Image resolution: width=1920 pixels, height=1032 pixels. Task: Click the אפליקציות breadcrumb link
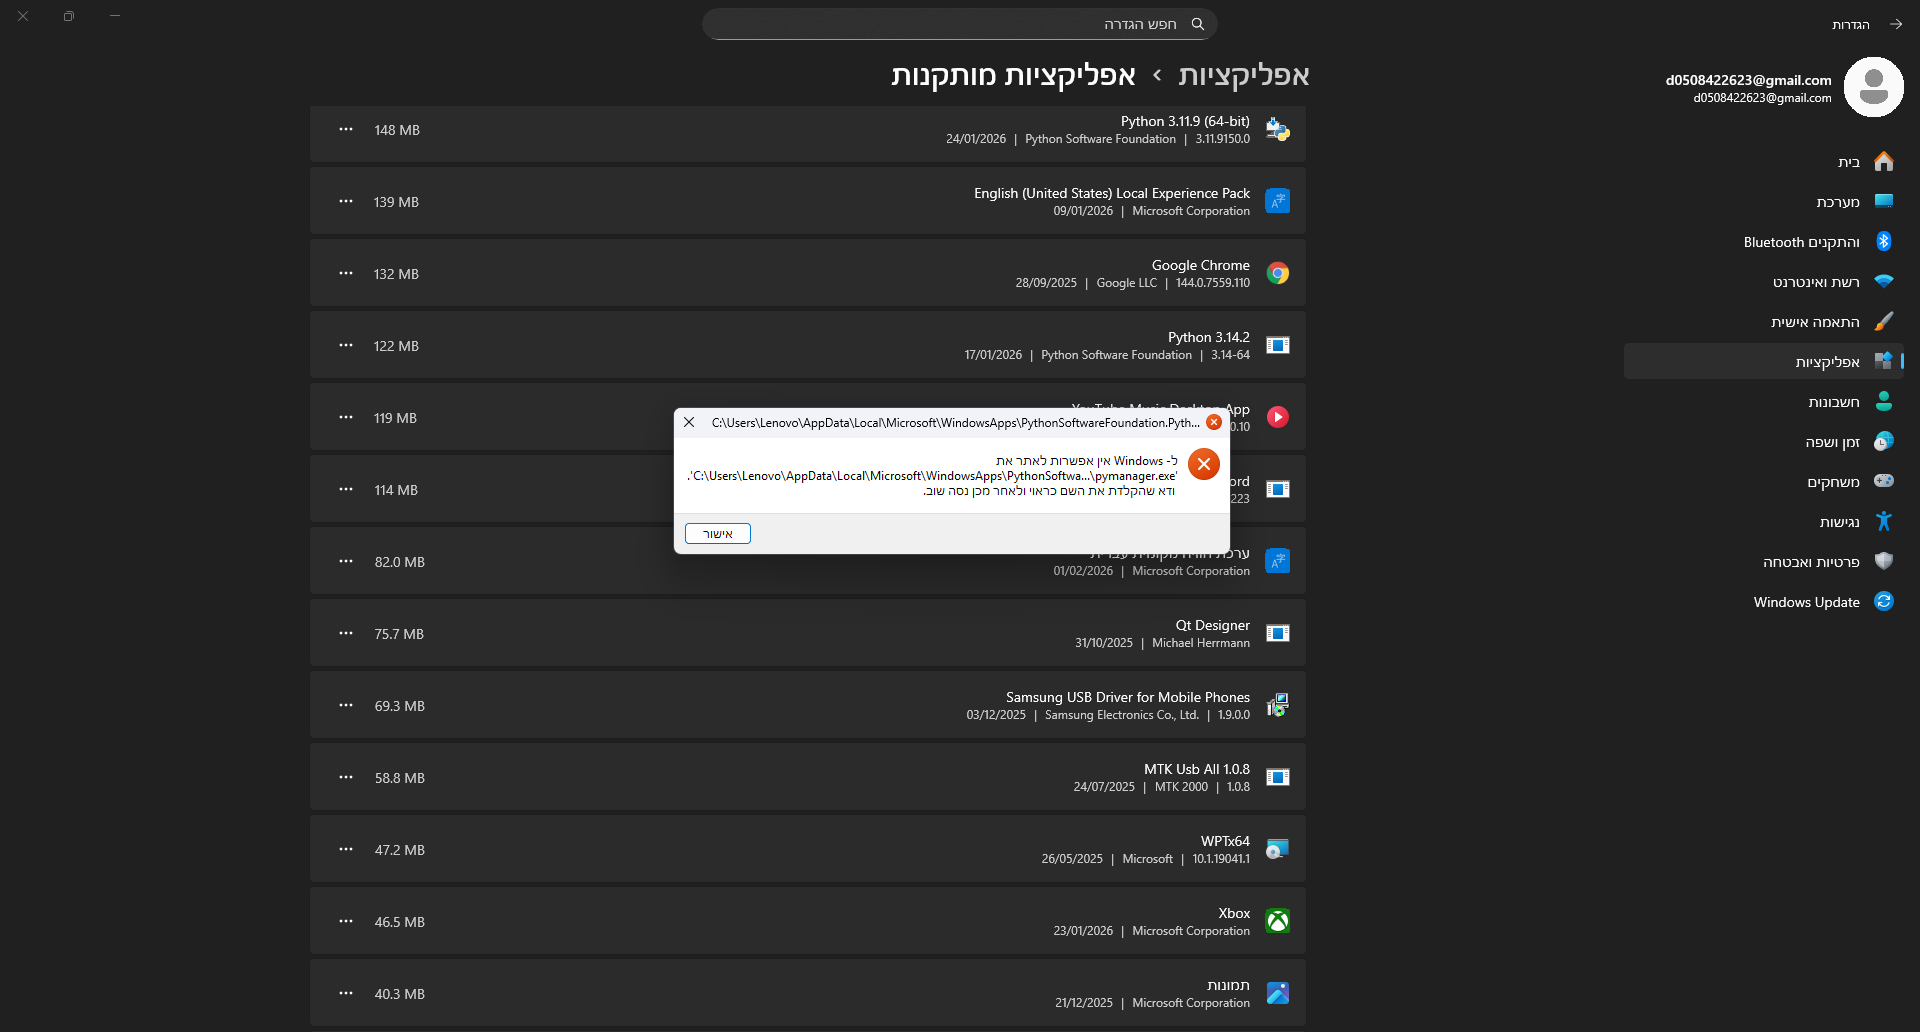pyautogui.click(x=1243, y=75)
